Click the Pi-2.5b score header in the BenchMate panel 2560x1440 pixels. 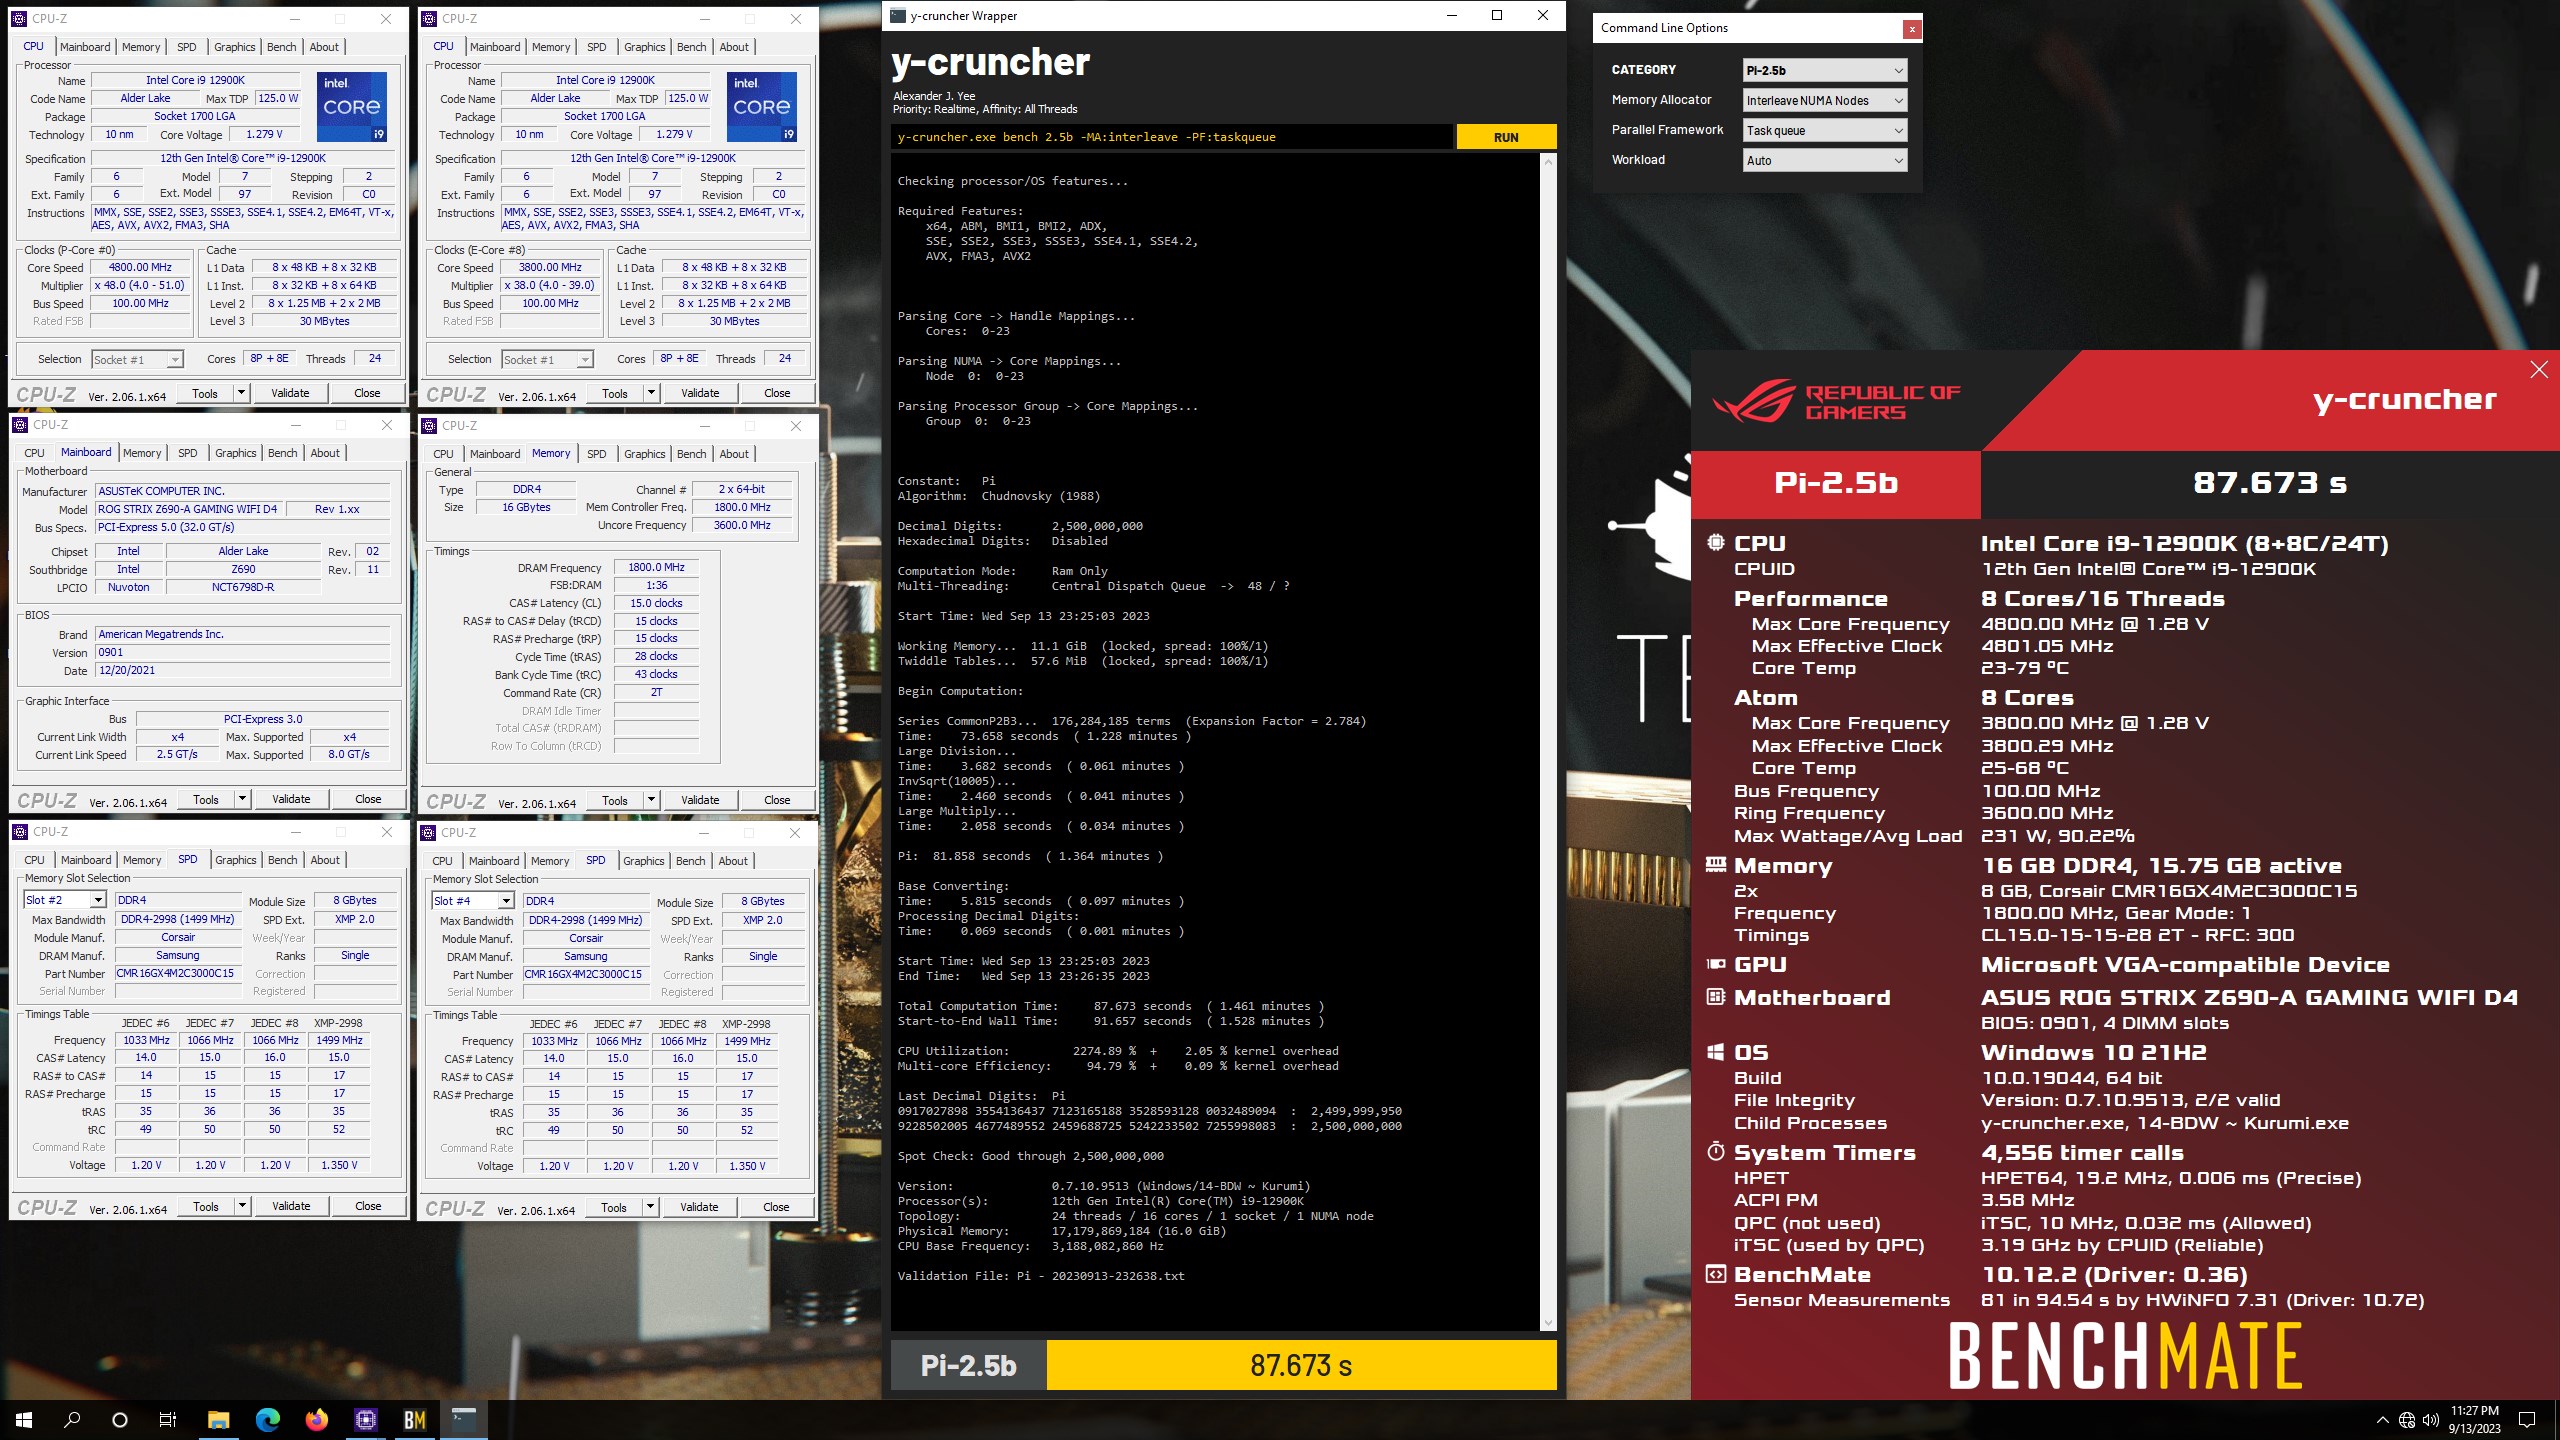(x=1836, y=483)
